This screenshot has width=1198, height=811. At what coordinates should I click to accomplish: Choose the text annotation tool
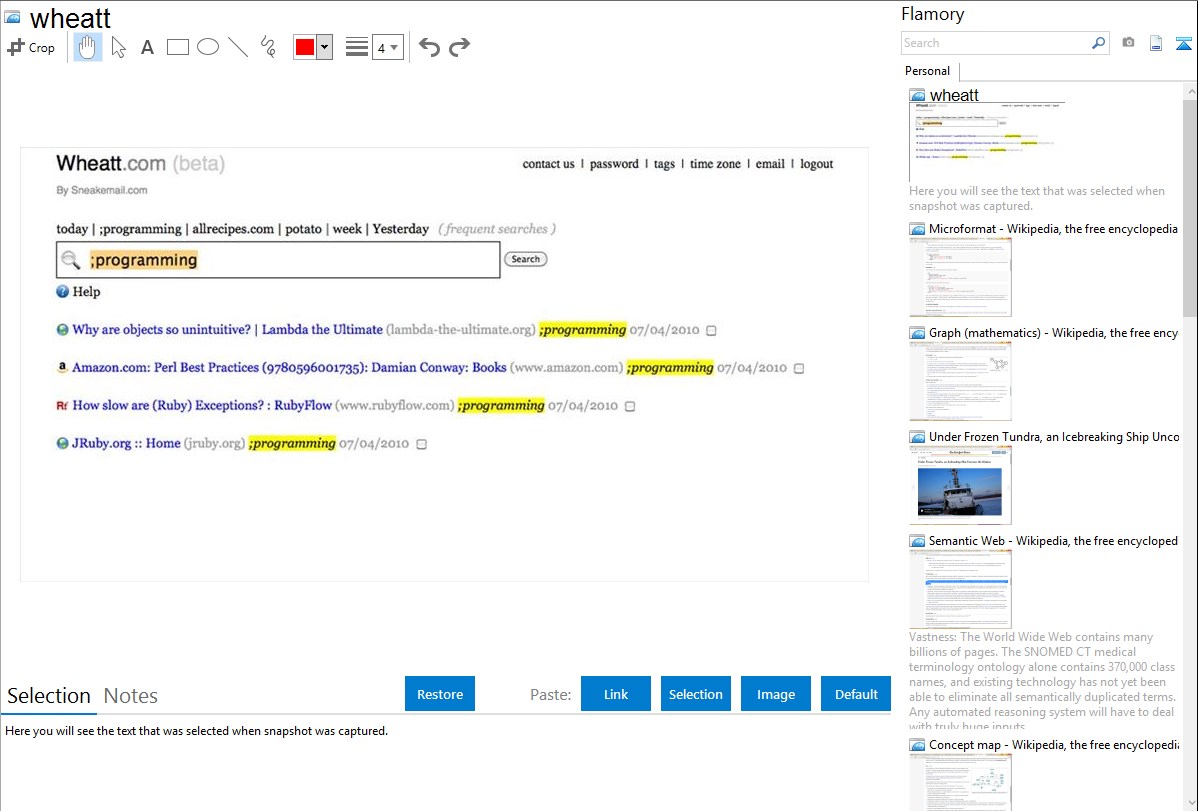[x=147, y=47]
